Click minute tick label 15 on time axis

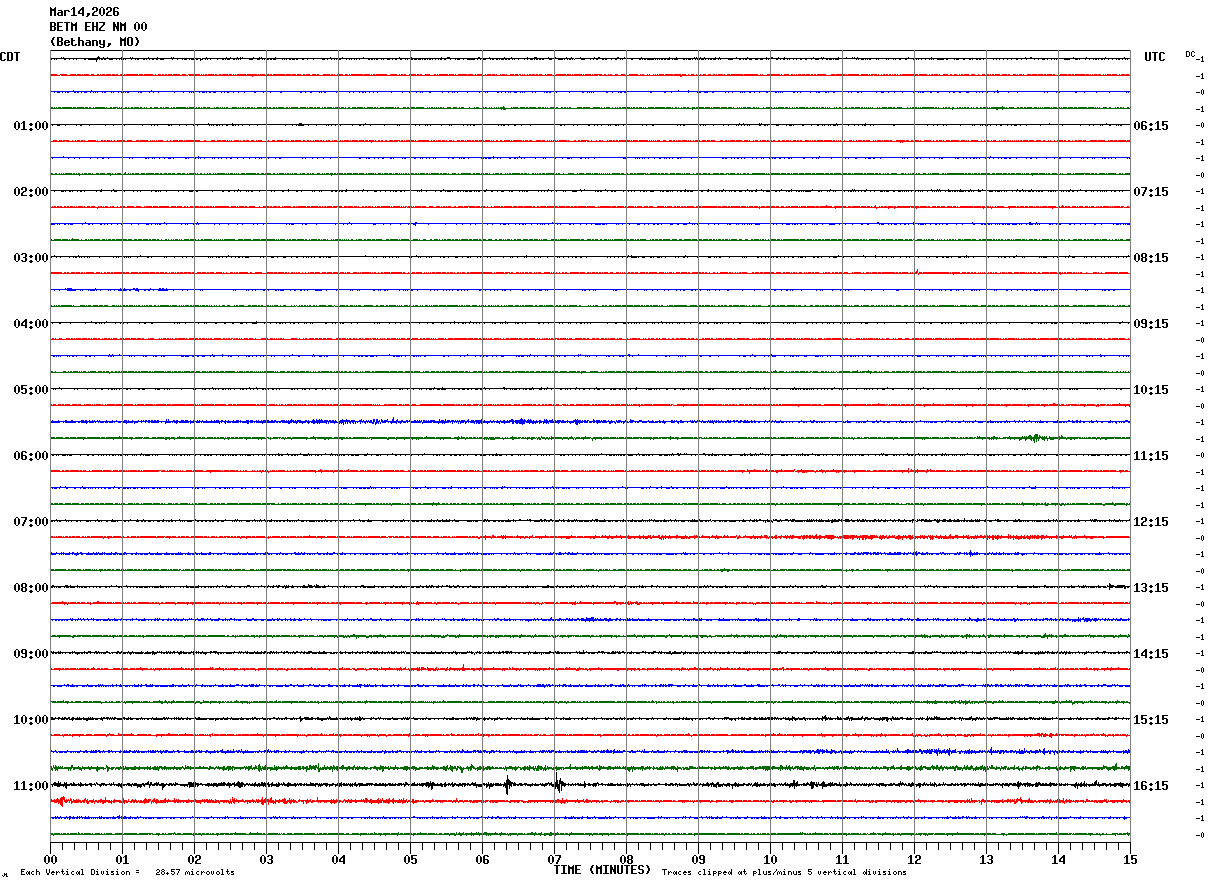pyautogui.click(x=1130, y=859)
